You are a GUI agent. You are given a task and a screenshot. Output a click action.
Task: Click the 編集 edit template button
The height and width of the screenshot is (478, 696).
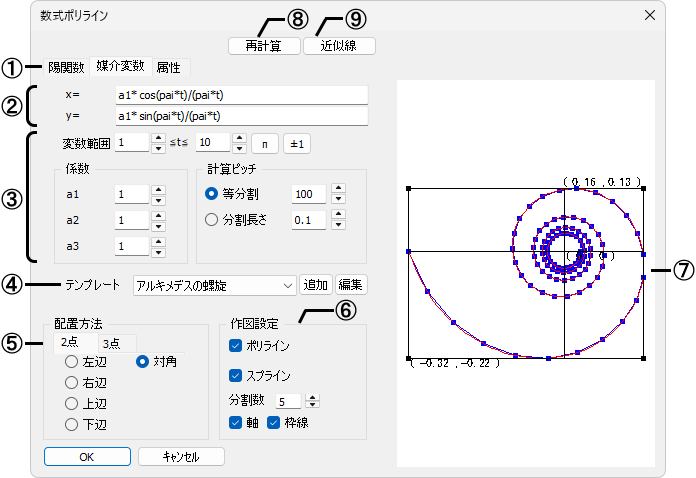pyautogui.click(x=351, y=285)
